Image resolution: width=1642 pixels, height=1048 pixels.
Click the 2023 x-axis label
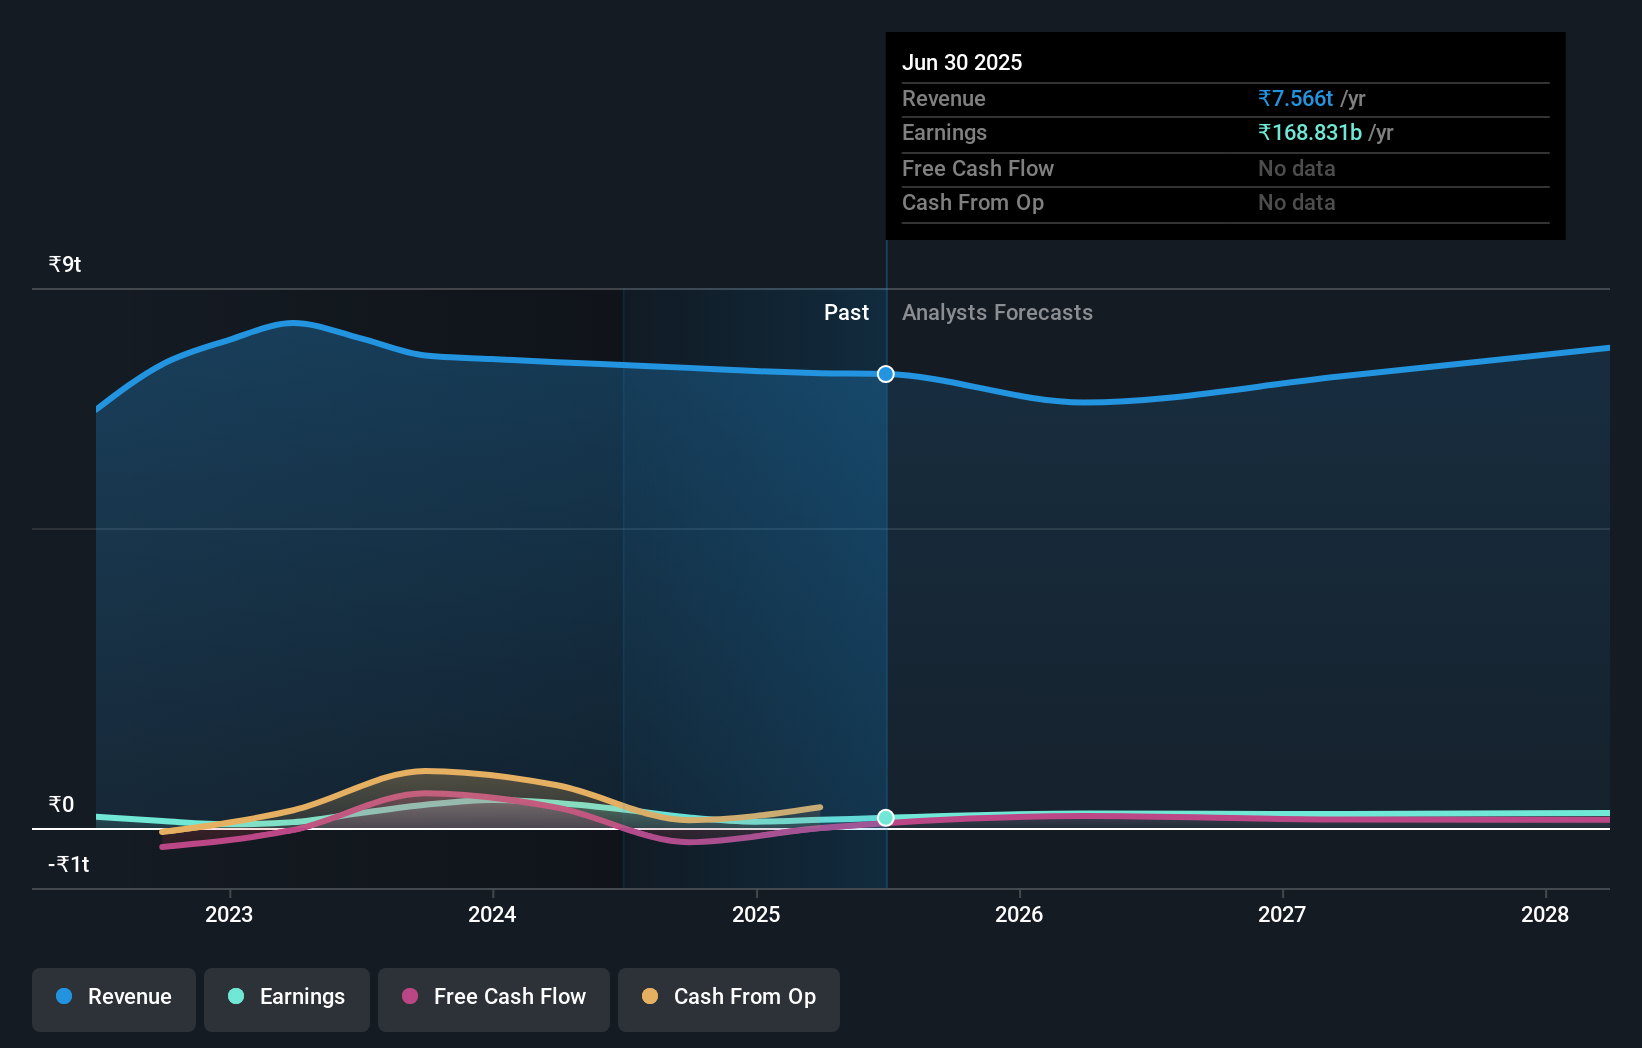pyautogui.click(x=229, y=914)
